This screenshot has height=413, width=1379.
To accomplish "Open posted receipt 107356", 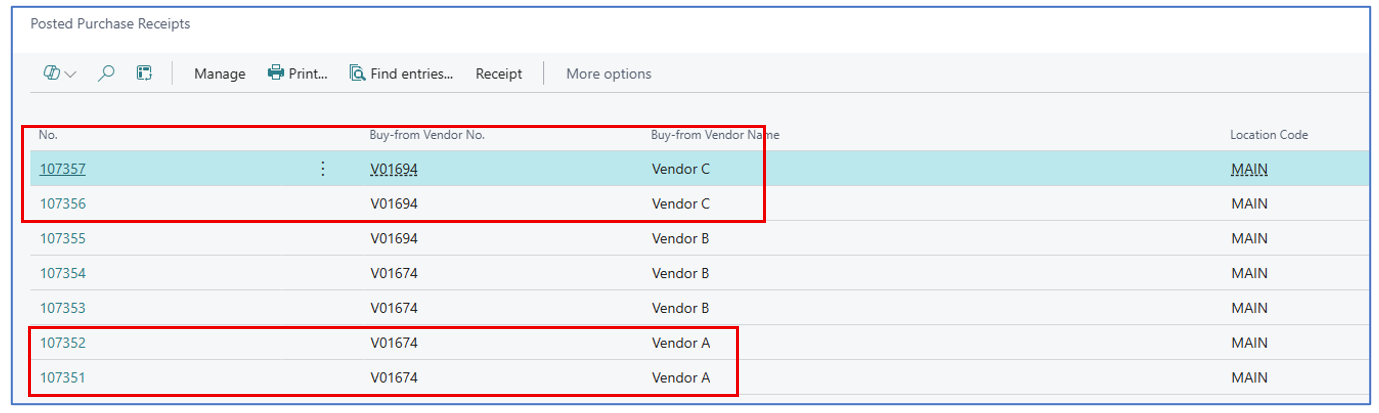I will [62, 204].
